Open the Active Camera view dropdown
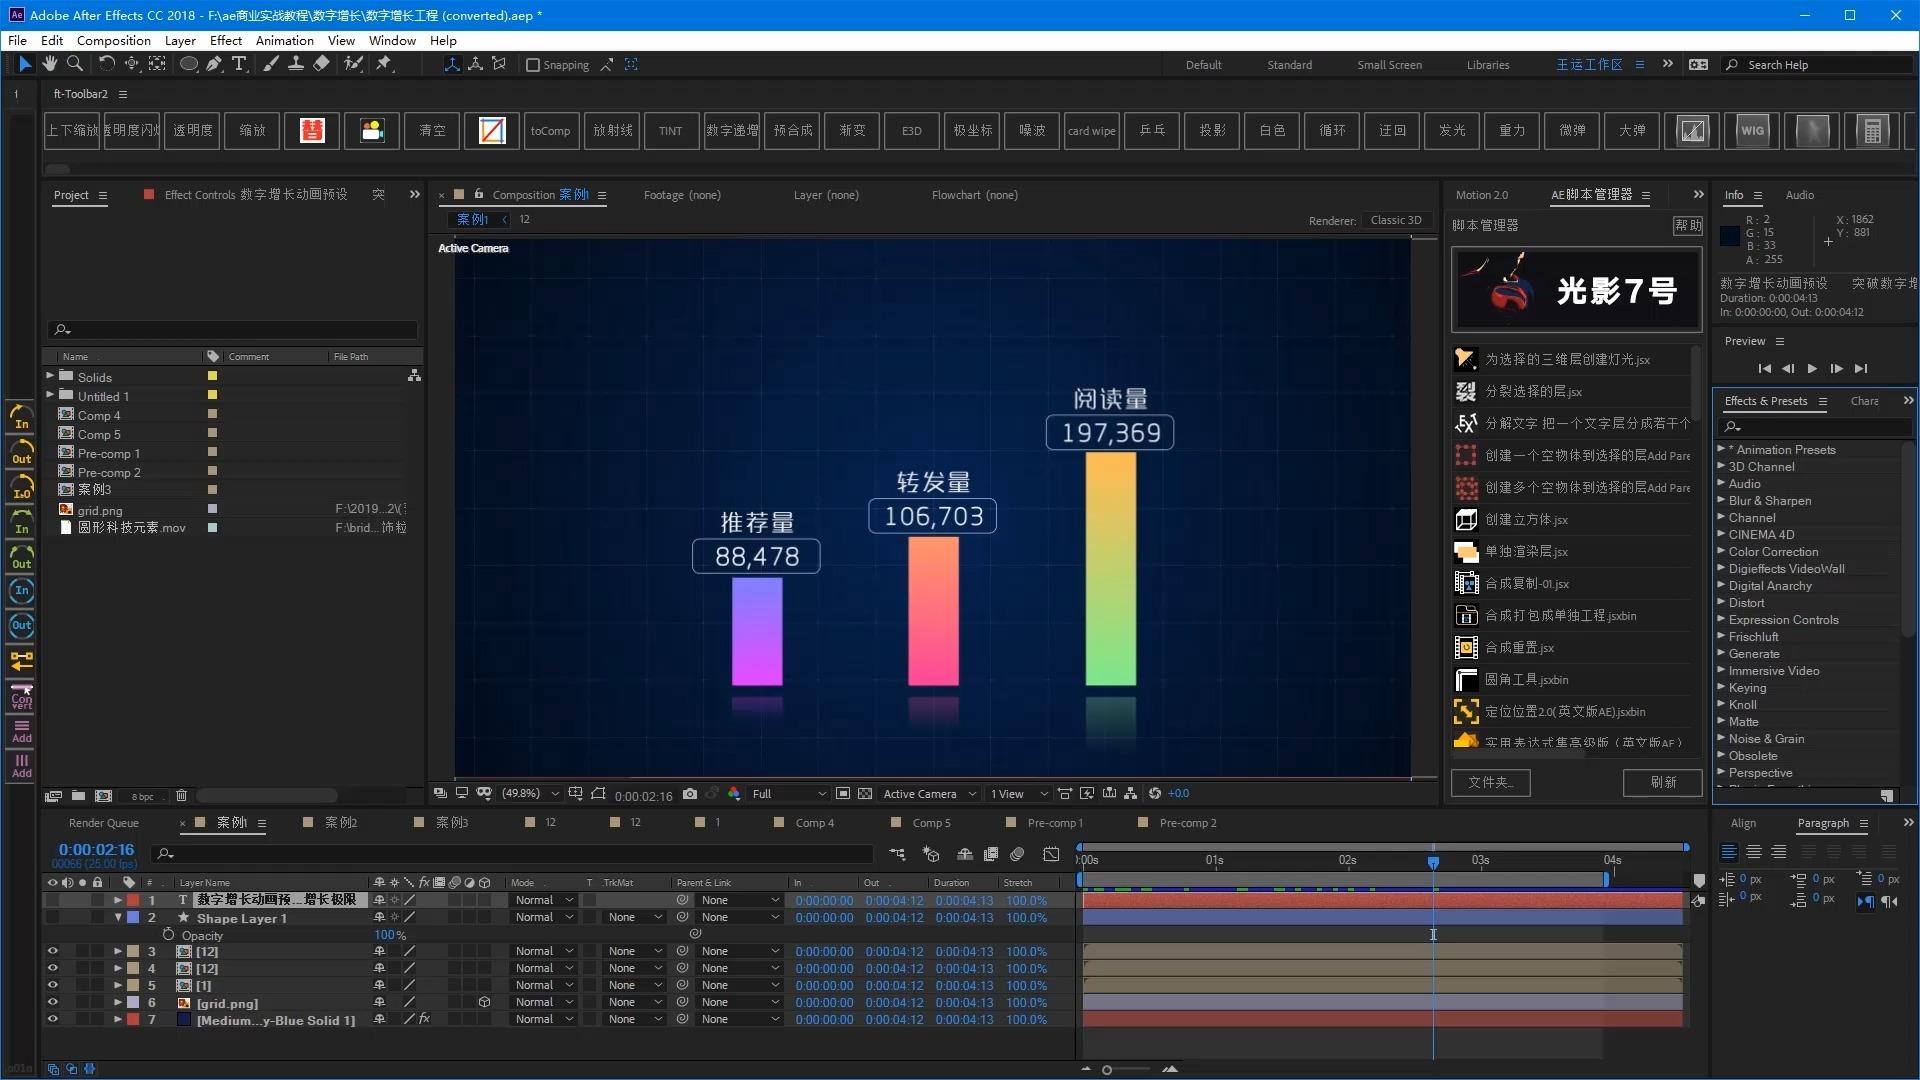 [929, 794]
